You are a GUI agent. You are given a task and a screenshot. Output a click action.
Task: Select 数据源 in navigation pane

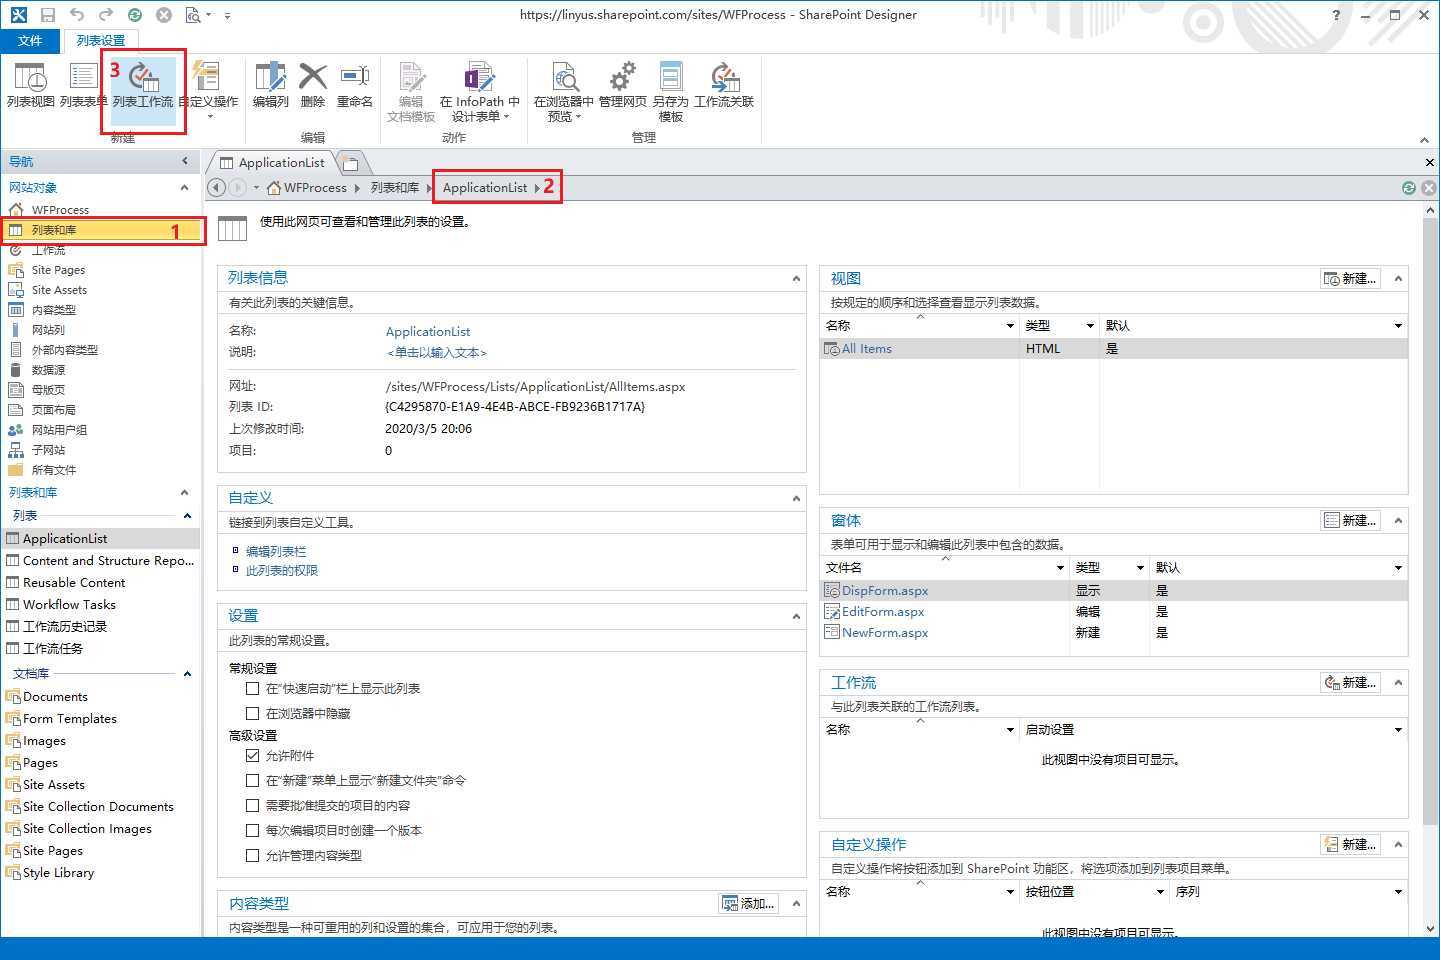(48, 370)
